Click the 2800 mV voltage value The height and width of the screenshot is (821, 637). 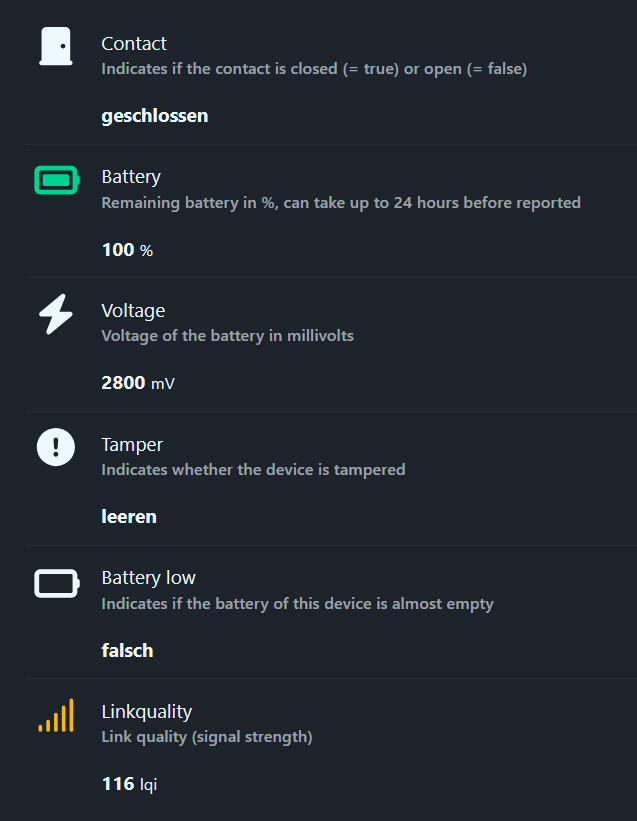[x=138, y=382]
